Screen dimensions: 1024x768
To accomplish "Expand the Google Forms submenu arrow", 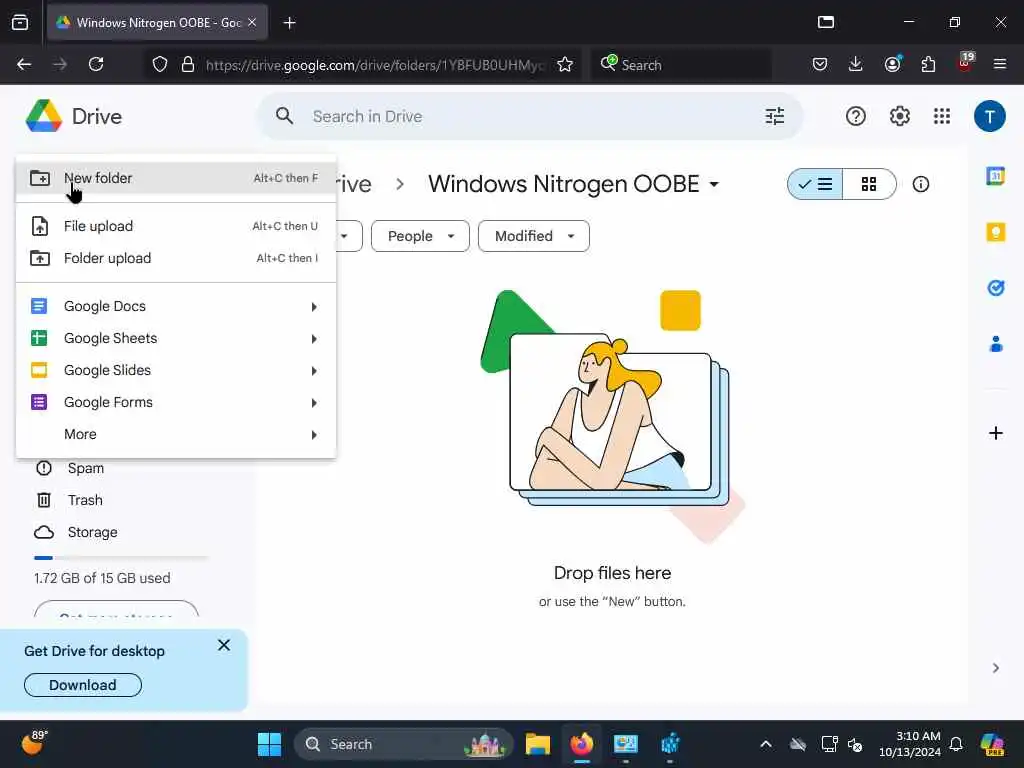I will [x=314, y=402].
